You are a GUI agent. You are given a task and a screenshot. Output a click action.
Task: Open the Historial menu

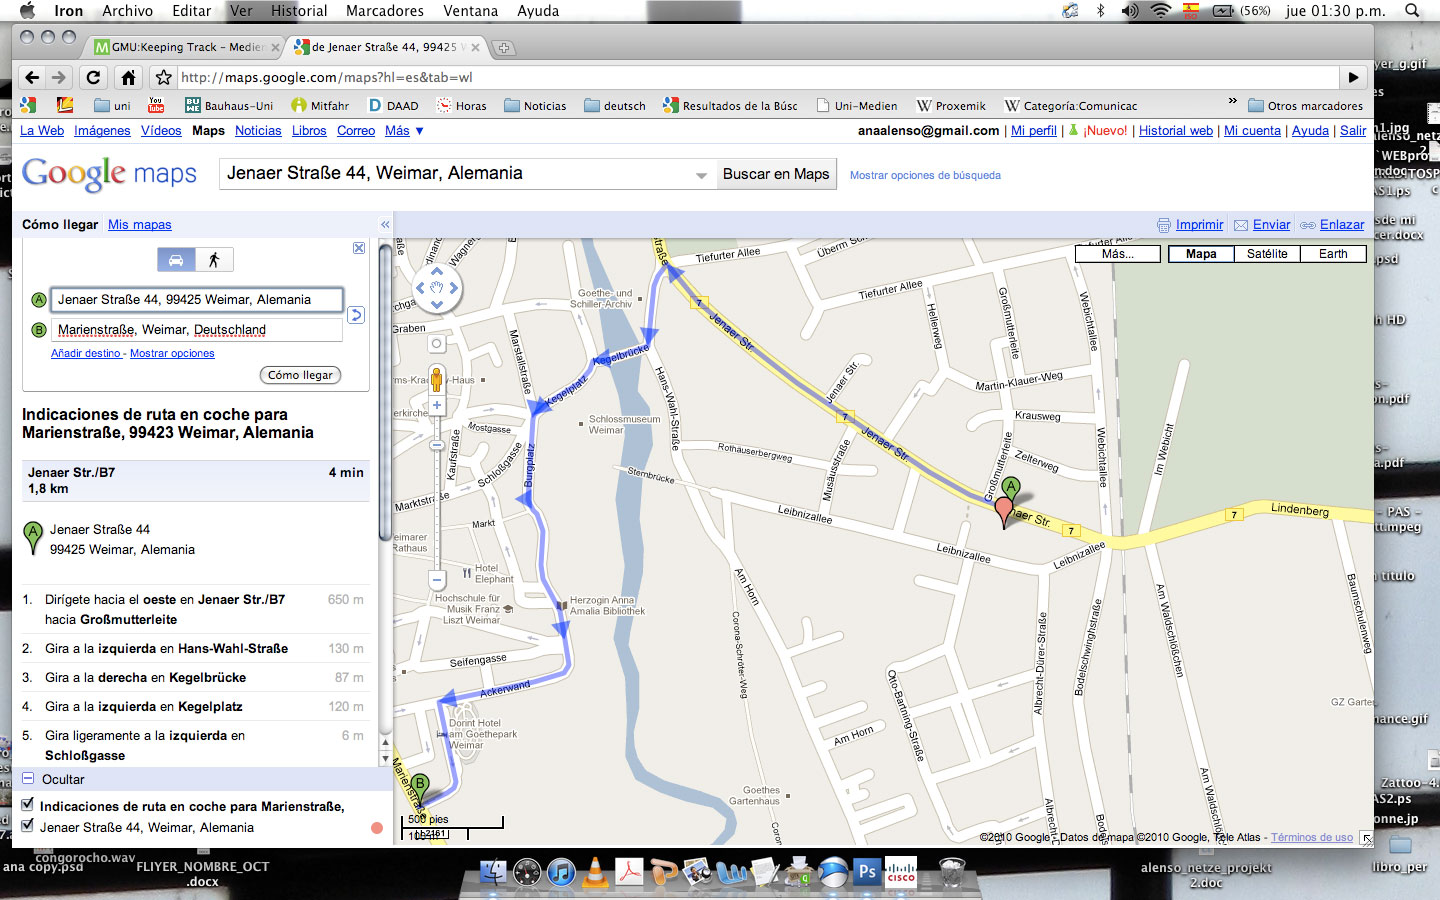299,11
